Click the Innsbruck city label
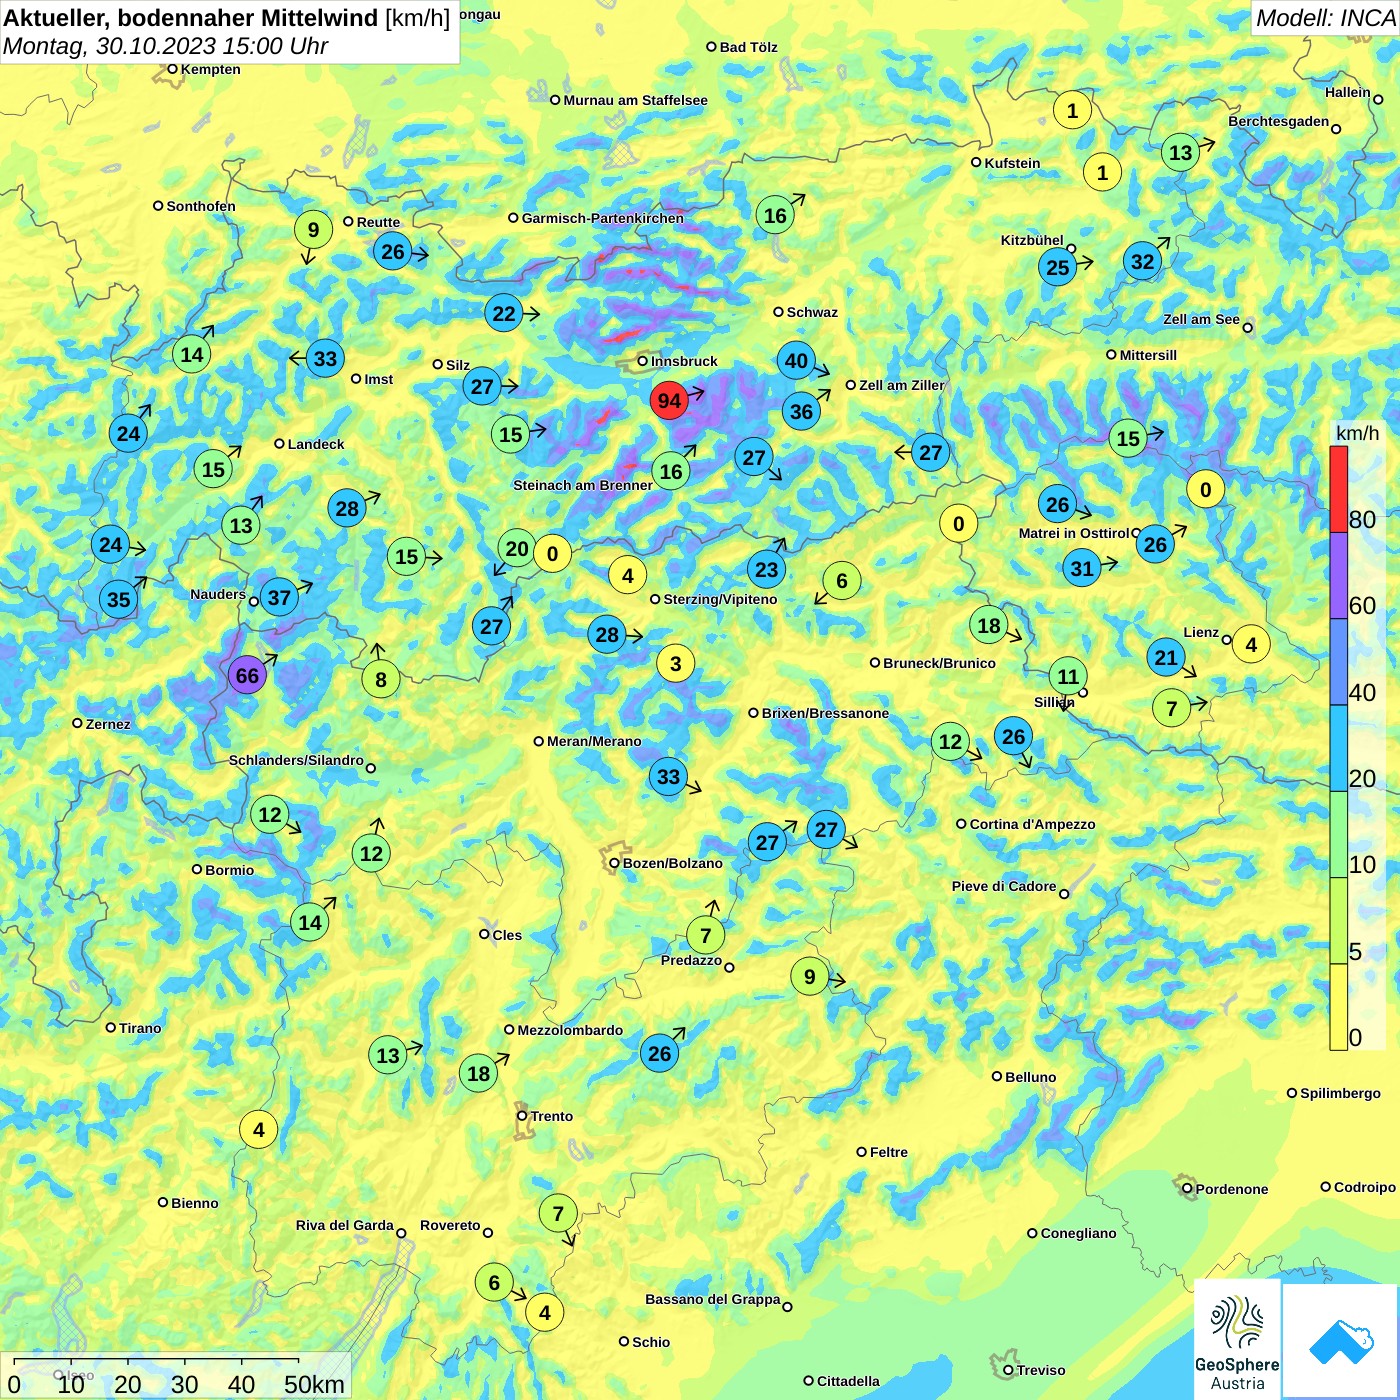This screenshot has height=1400, width=1400. tap(684, 361)
